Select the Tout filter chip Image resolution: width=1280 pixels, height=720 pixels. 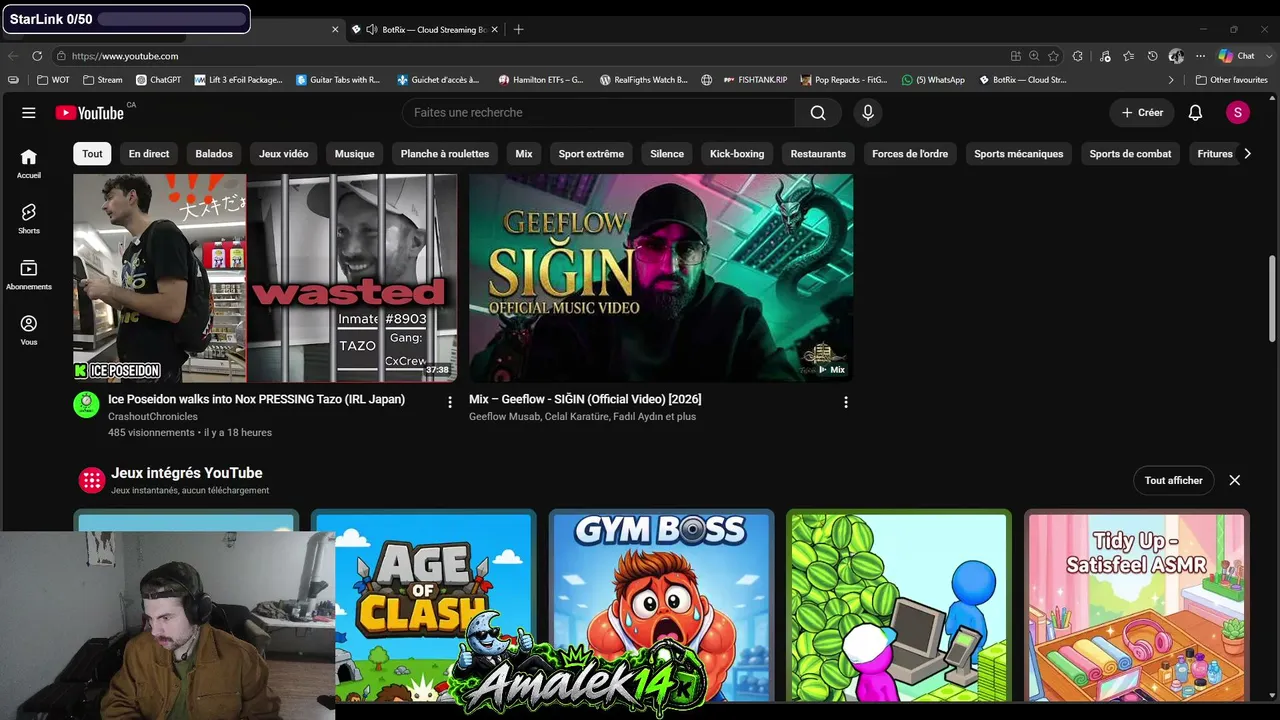coord(92,154)
